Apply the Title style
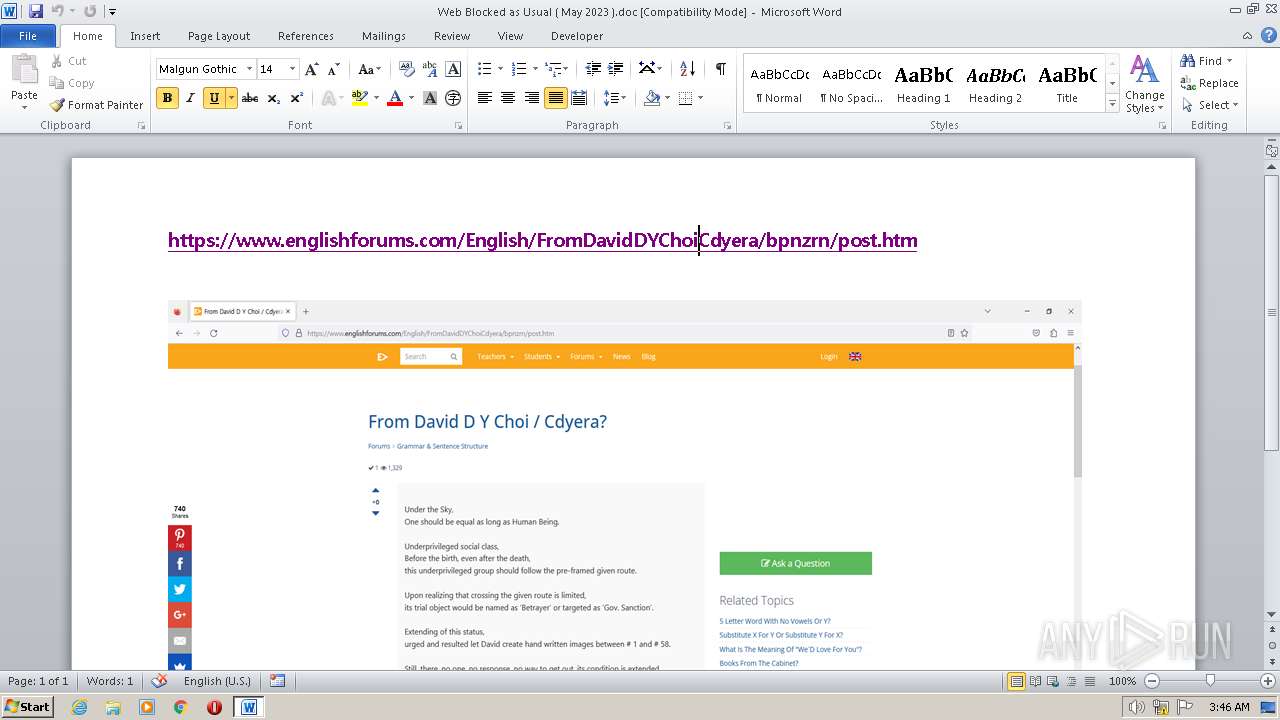1280x720 pixels. (x=1067, y=85)
